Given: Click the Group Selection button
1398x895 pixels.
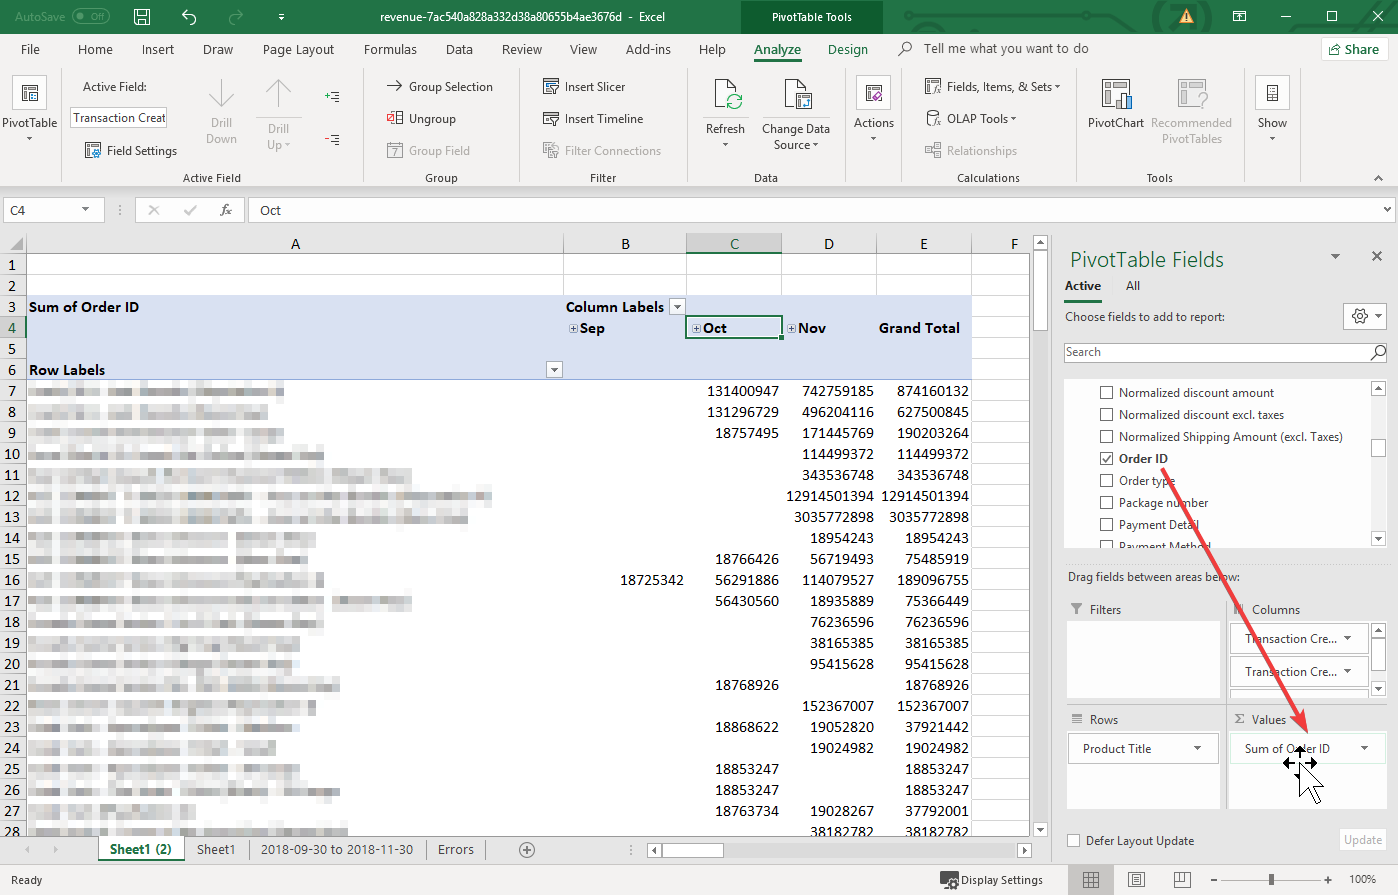Looking at the screenshot, I should click(x=440, y=87).
